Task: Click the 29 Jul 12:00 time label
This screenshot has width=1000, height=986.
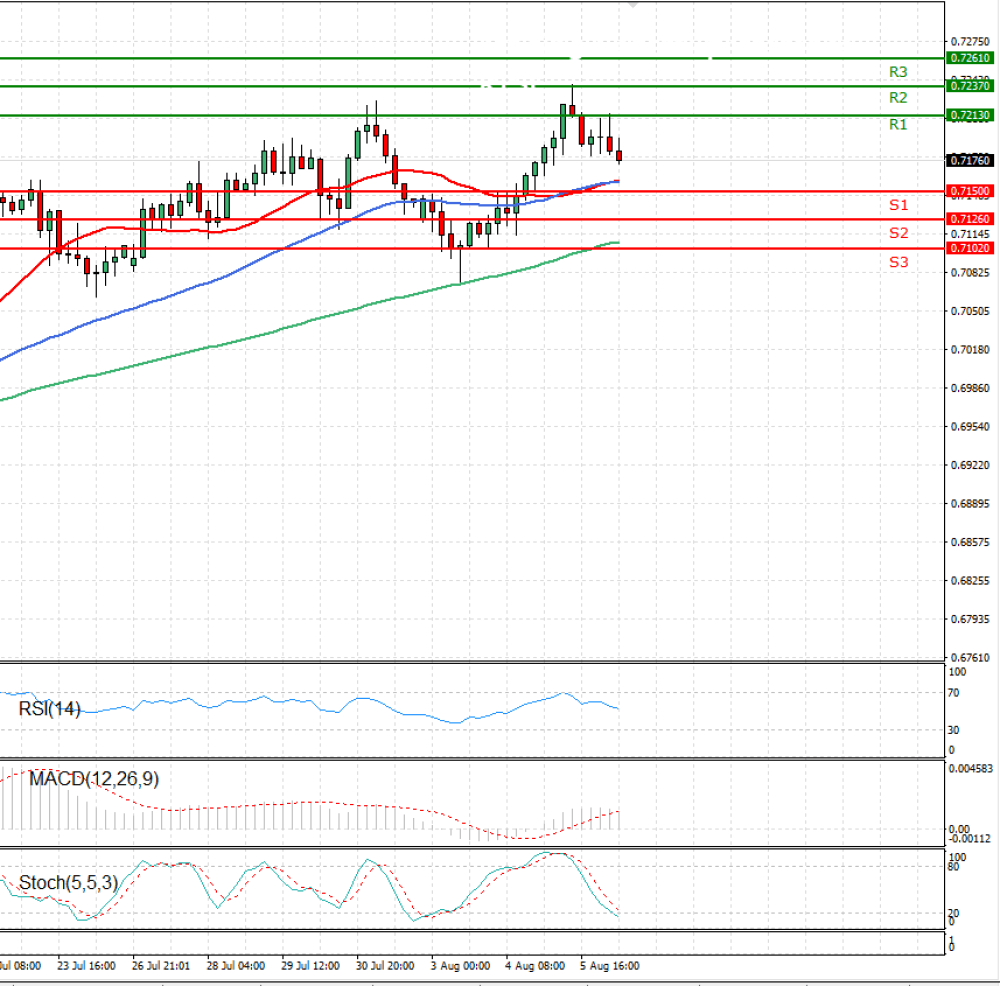Action: coord(310,966)
